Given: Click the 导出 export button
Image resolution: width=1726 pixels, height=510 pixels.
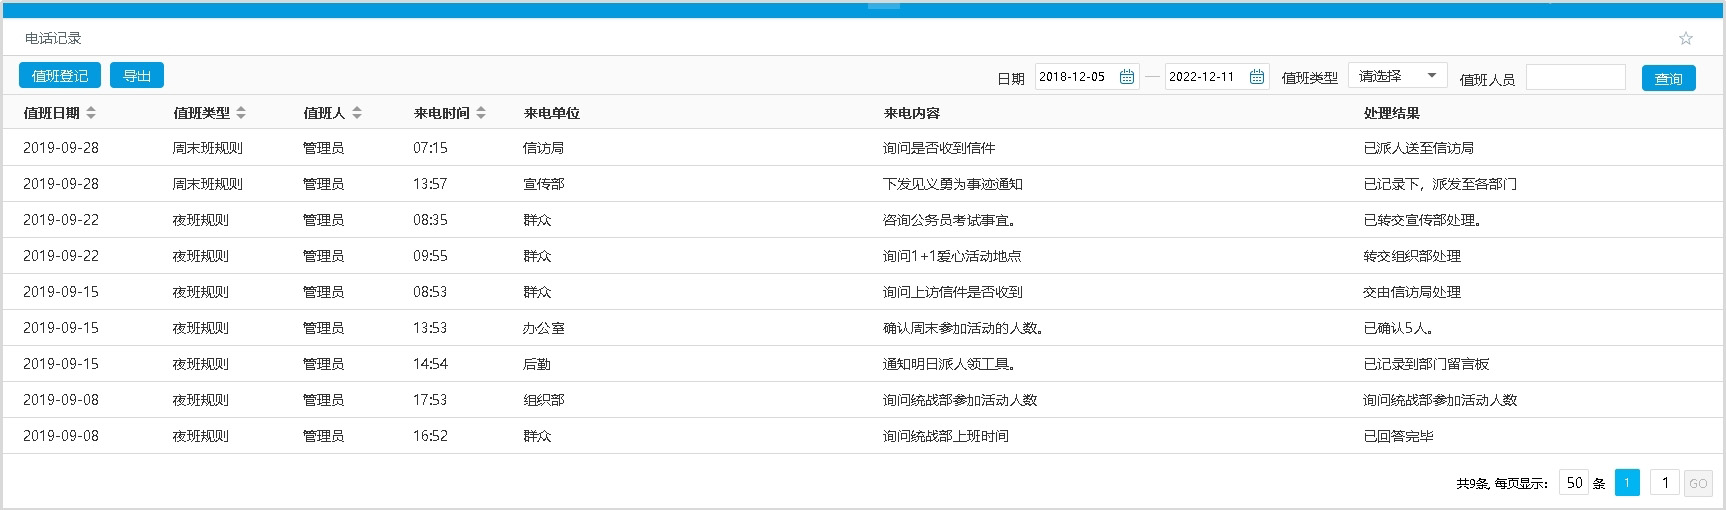Looking at the screenshot, I should tap(137, 75).
